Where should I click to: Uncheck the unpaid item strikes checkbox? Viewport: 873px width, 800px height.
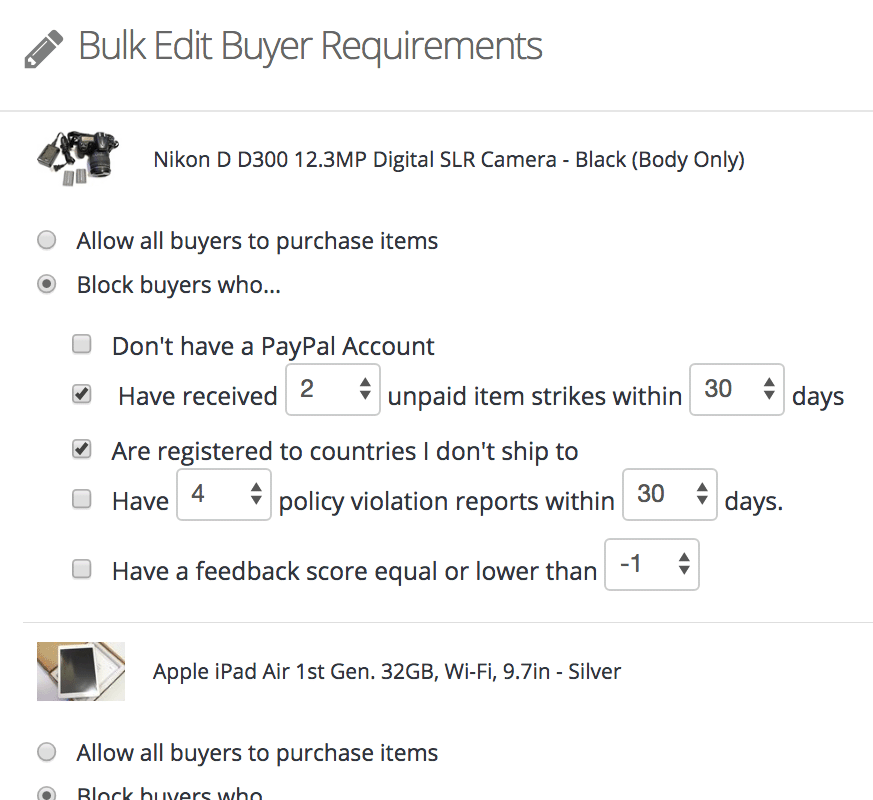[82, 395]
